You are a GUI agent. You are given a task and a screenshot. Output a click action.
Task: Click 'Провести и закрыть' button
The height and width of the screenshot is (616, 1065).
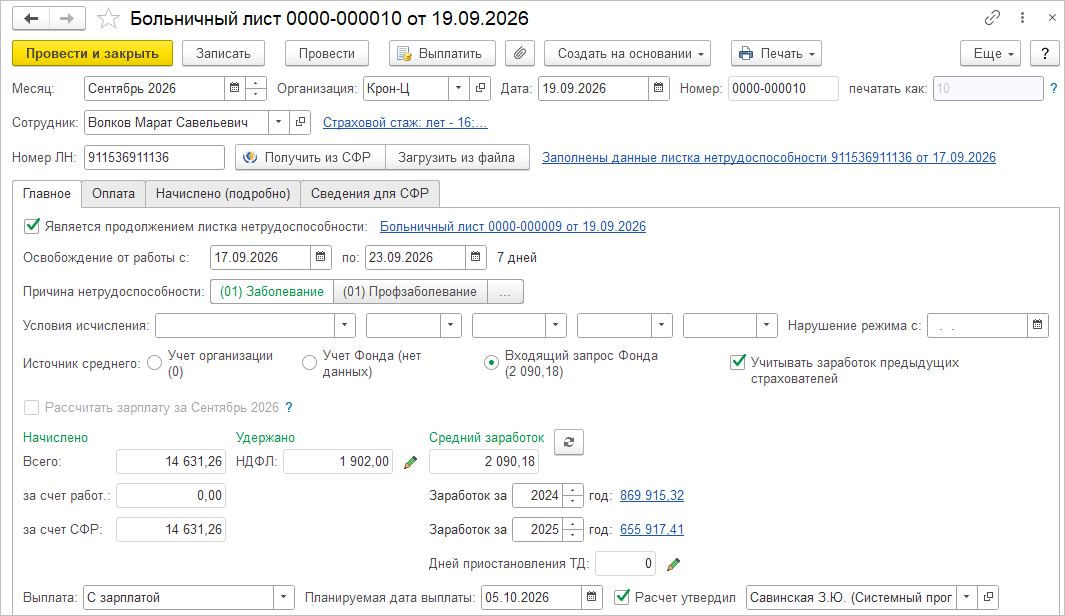(x=92, y=53)
